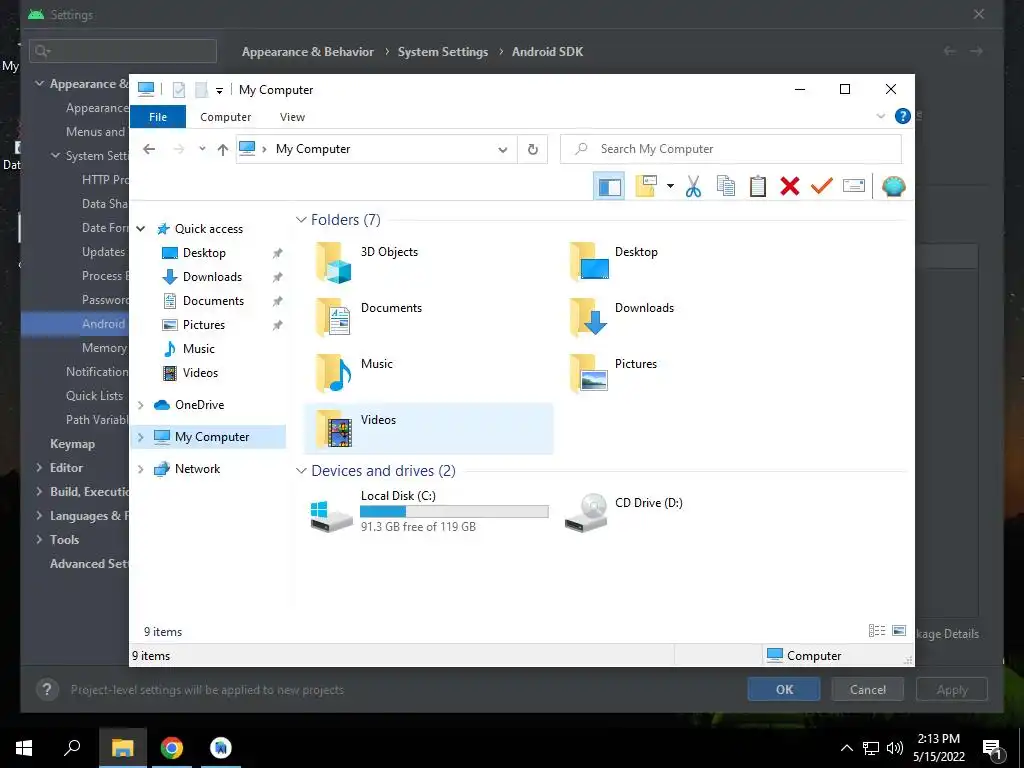This screenshot has width=1024, height=768.
Task: Click Local Disk (C:) capacity bar
Action: (454, 512)
